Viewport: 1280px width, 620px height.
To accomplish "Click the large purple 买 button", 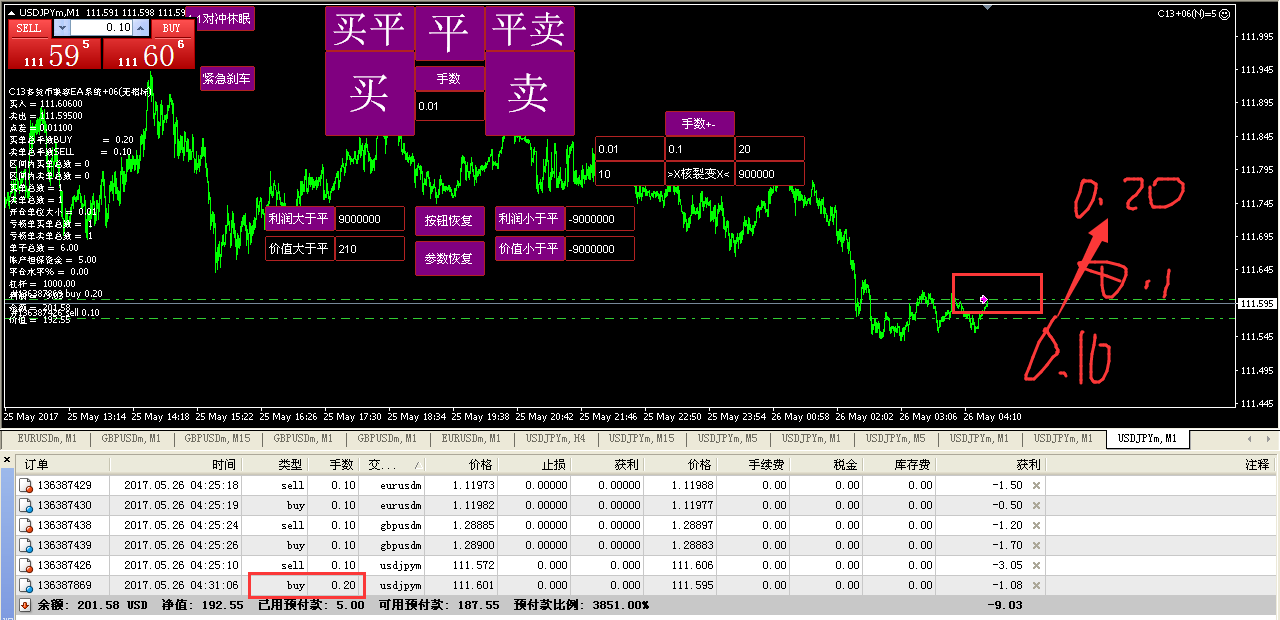I will [x=369, y=93].
